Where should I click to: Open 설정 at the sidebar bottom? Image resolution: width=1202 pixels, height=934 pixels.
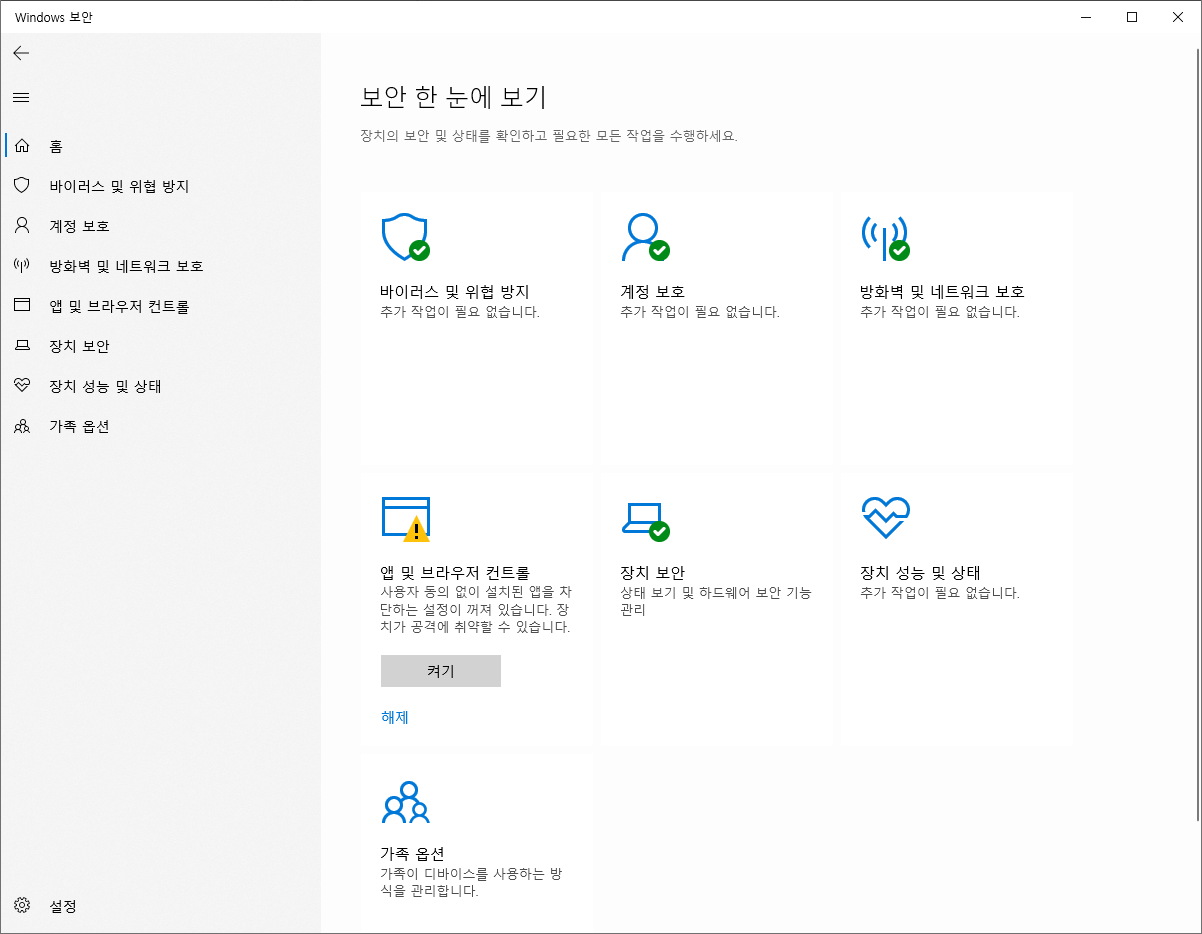63,906
